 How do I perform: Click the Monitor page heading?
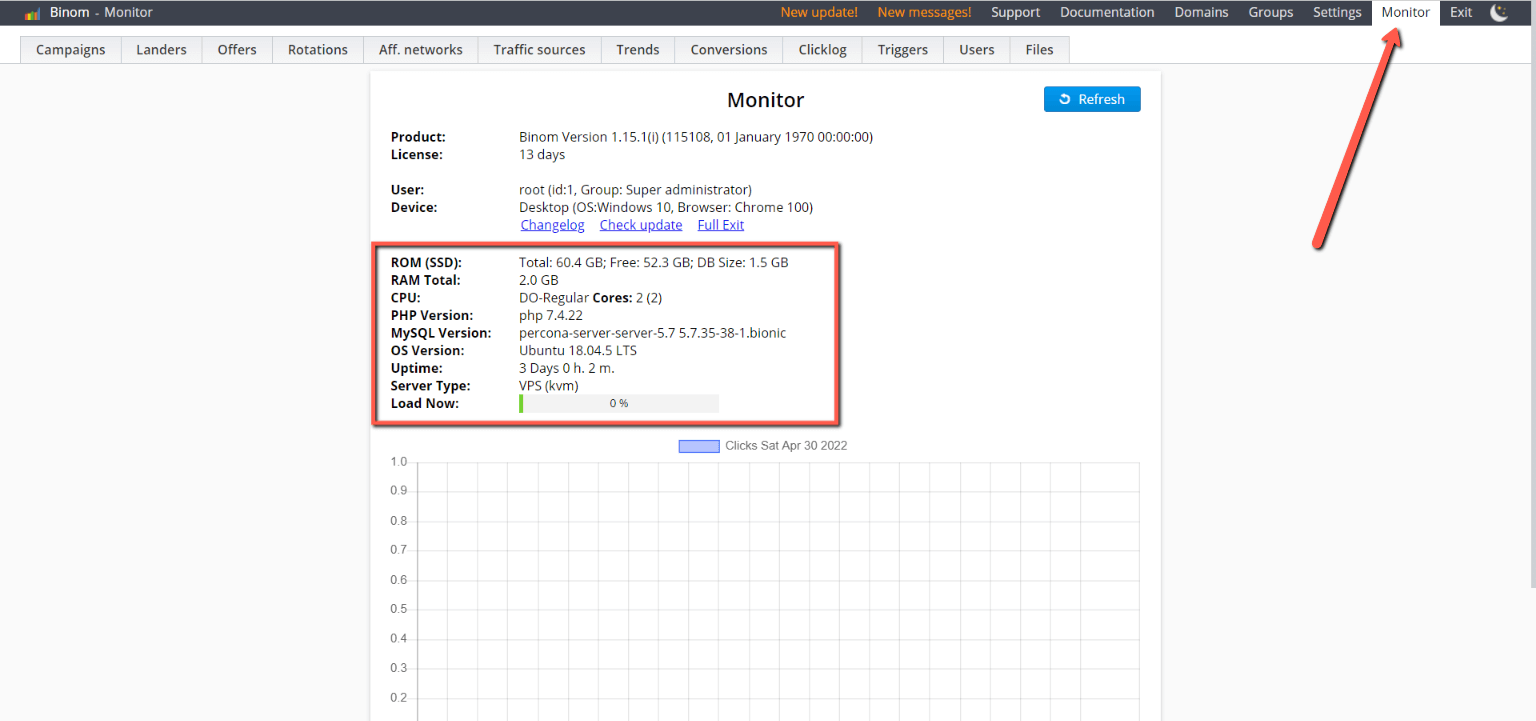pos(765,100)
